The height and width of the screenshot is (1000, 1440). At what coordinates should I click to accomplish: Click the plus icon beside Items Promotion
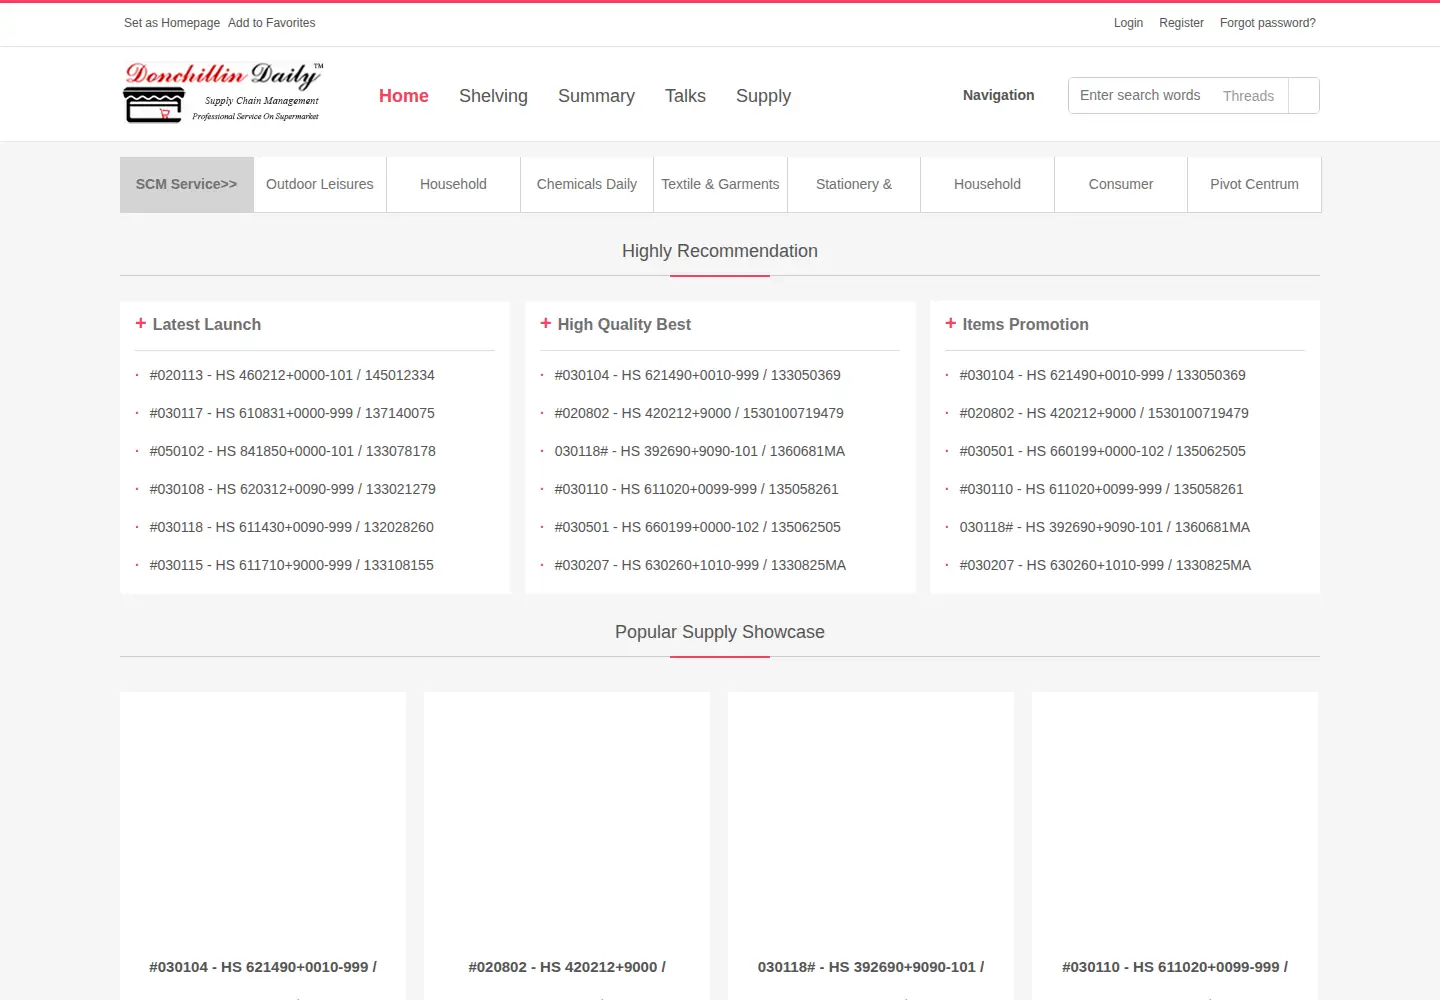click(951, 323)
